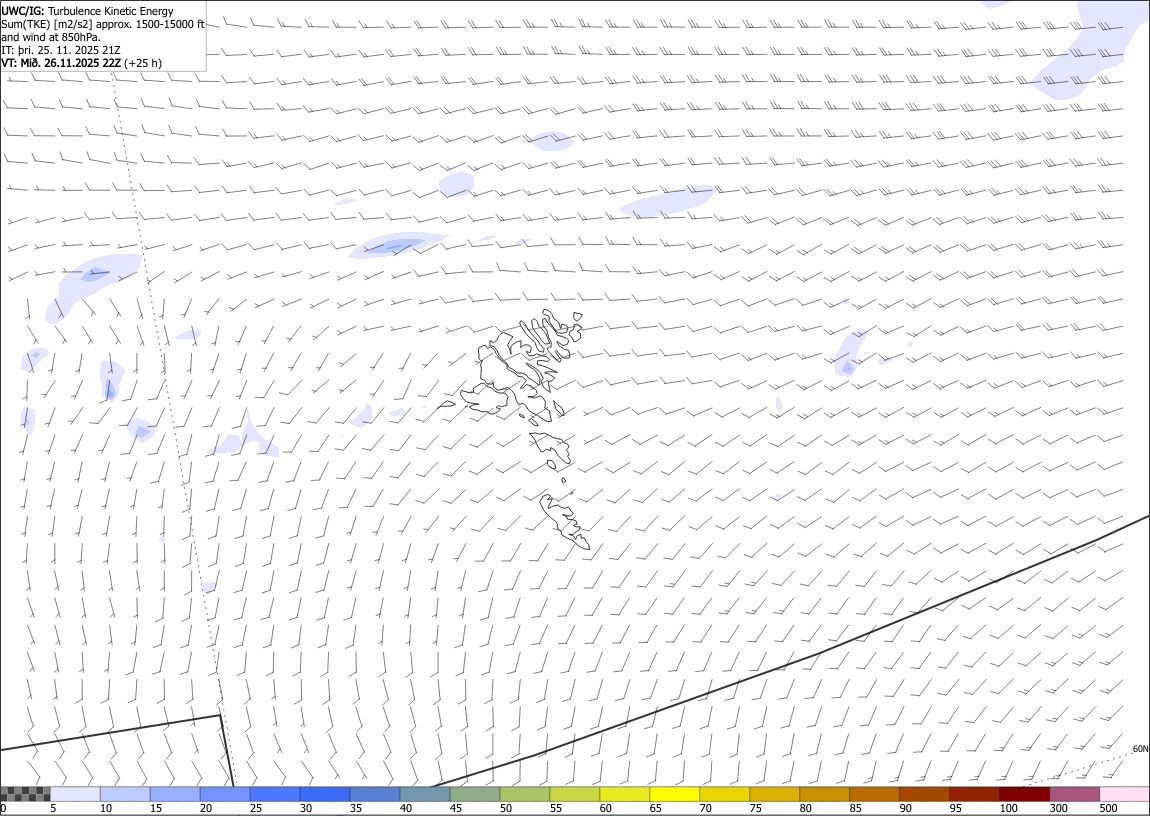Pick the amber swatch between 75 and 80
1150x816 pixels.
click(x=774, y=794)
